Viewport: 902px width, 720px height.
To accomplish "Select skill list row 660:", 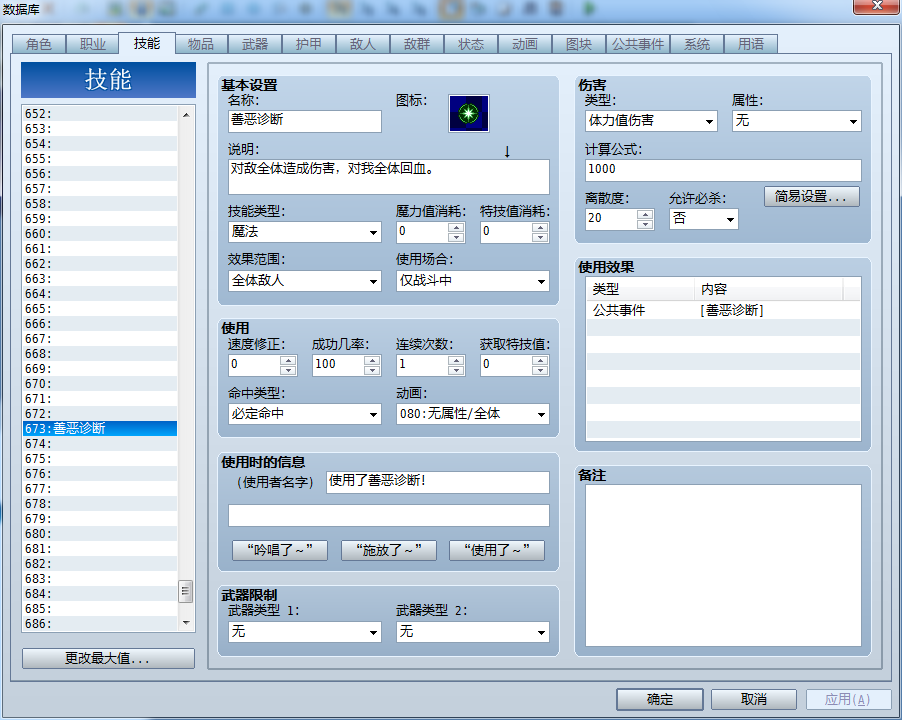I will (x=100, y=234).
